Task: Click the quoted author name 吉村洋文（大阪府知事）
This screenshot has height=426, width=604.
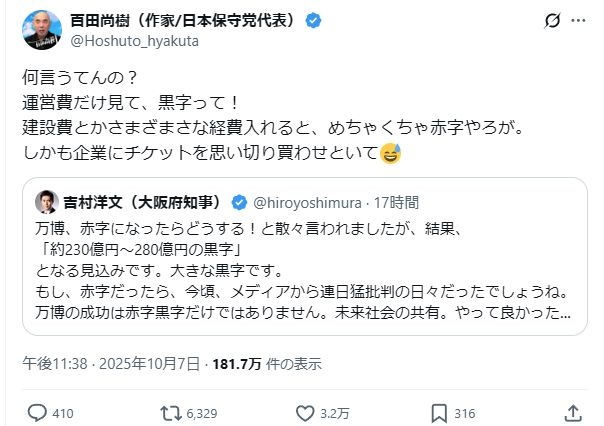Action: (143, 201)
